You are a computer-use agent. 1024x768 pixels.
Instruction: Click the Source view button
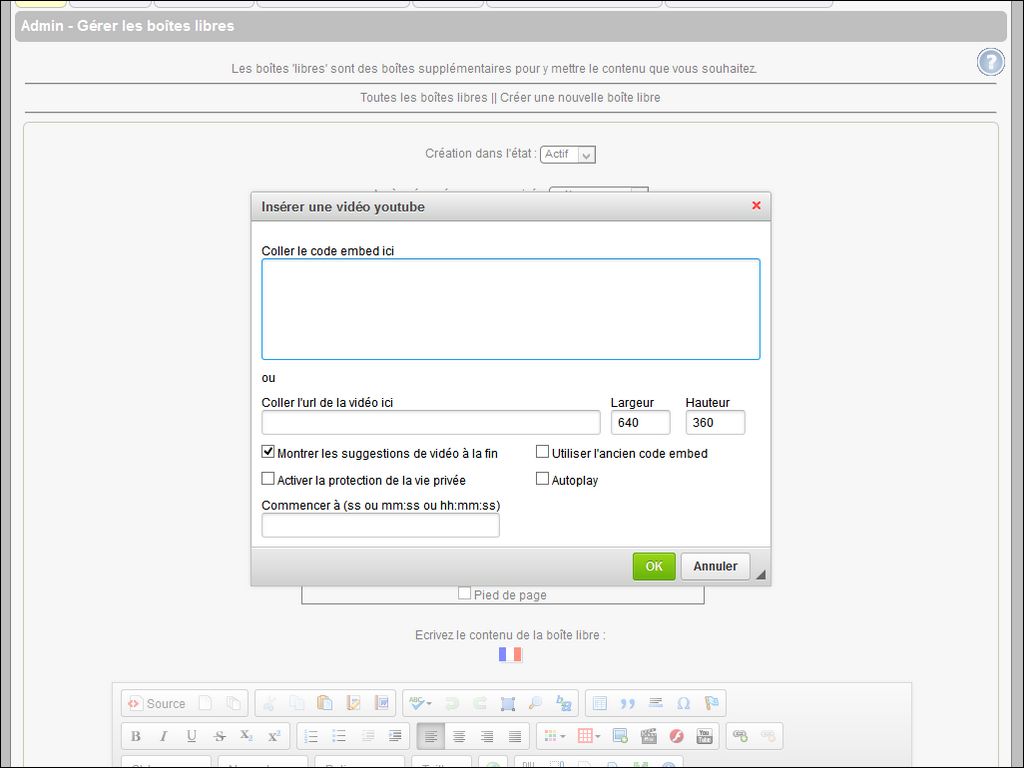tap(156, 703)
